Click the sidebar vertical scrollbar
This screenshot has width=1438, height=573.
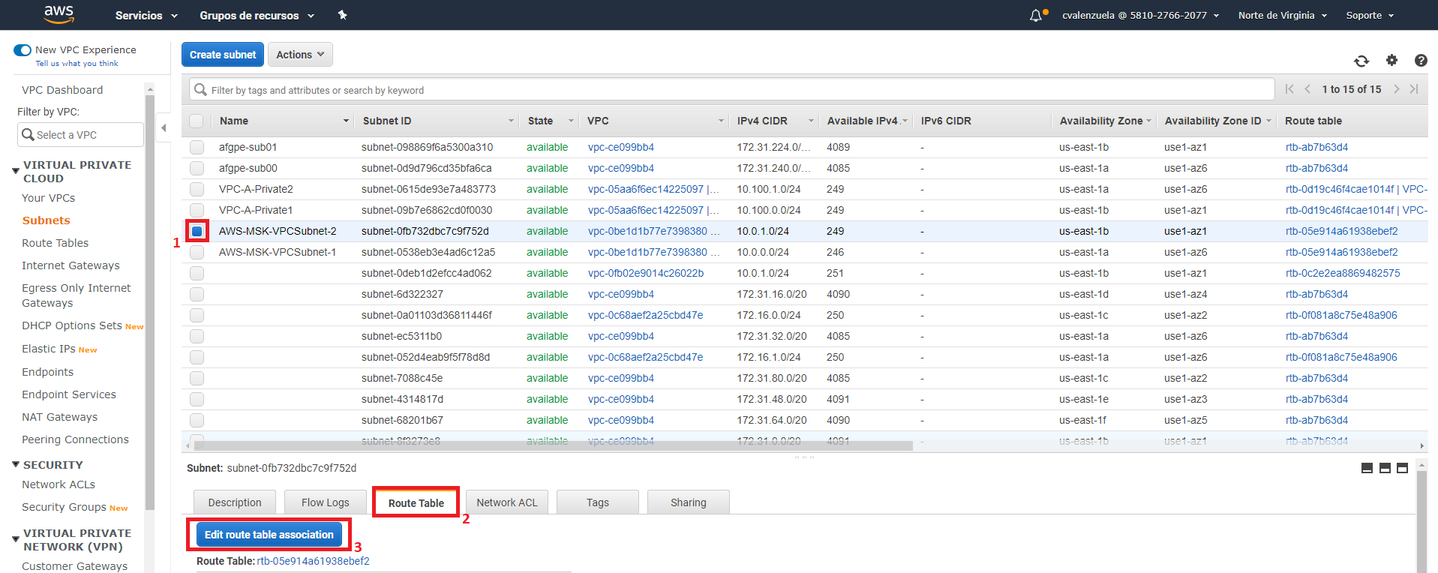pyautogui.click(x=149, y=300)
